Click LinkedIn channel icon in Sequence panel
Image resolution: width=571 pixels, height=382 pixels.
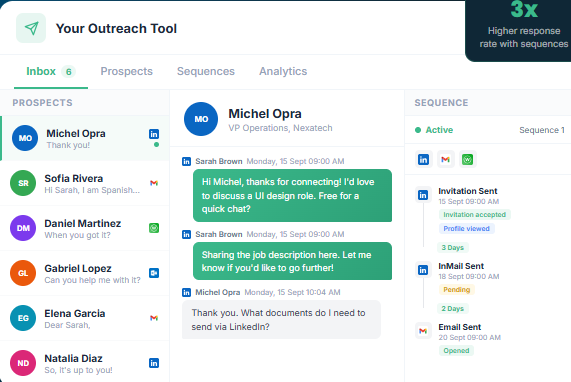[424, 160]
